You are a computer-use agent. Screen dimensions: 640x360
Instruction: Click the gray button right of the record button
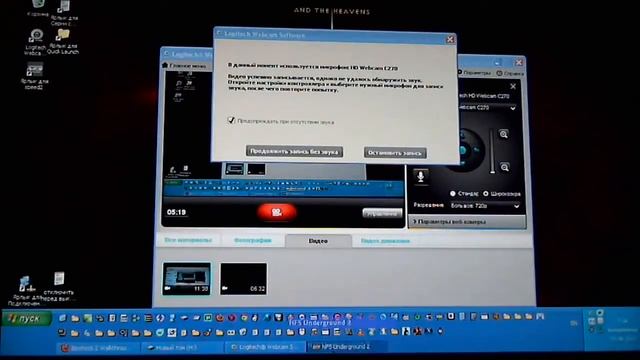(382, 213)
